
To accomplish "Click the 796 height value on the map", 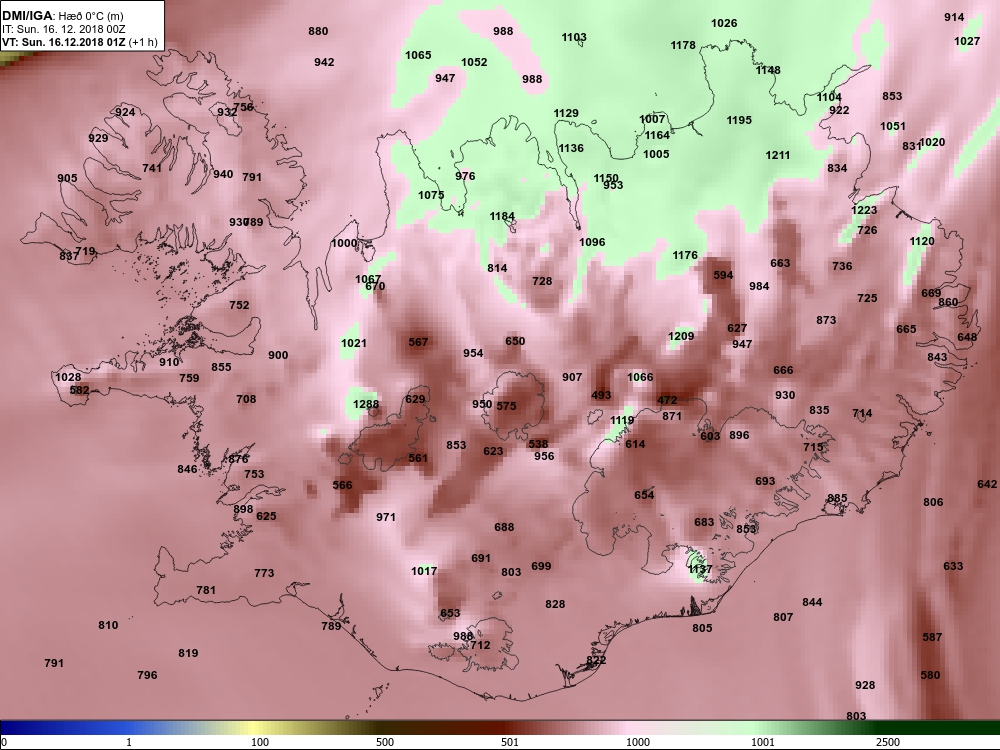I will point(147,675).
